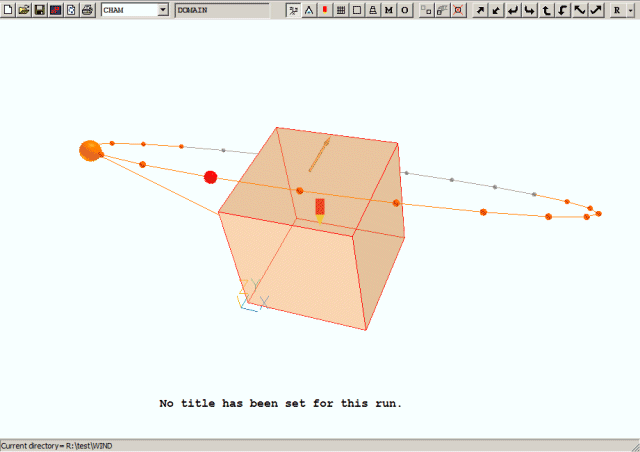Toggle the top-view triangle icon
This screenshot has height=452, width=640.
(309, 10)
